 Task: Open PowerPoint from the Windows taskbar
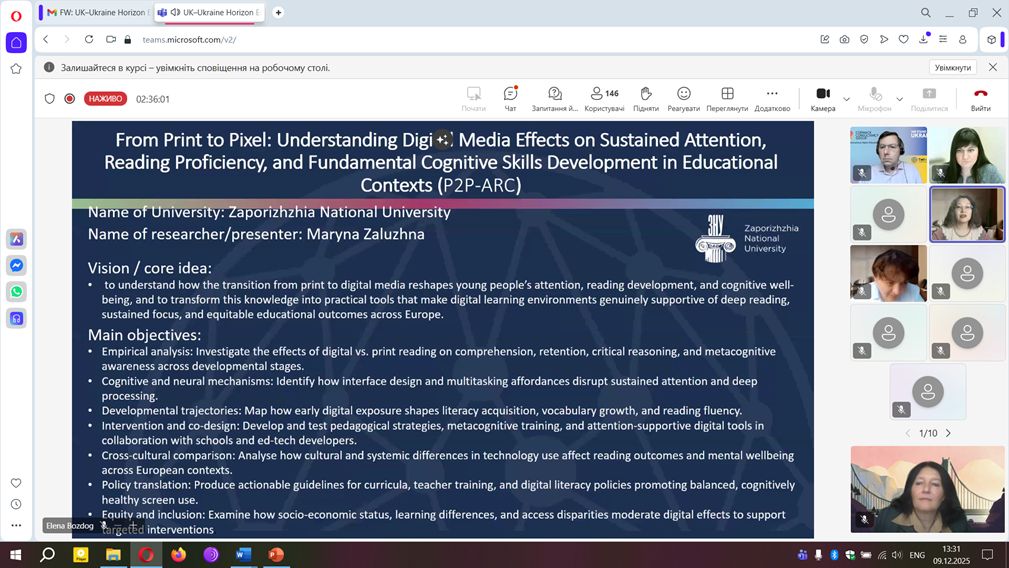(x=276, y=554)
